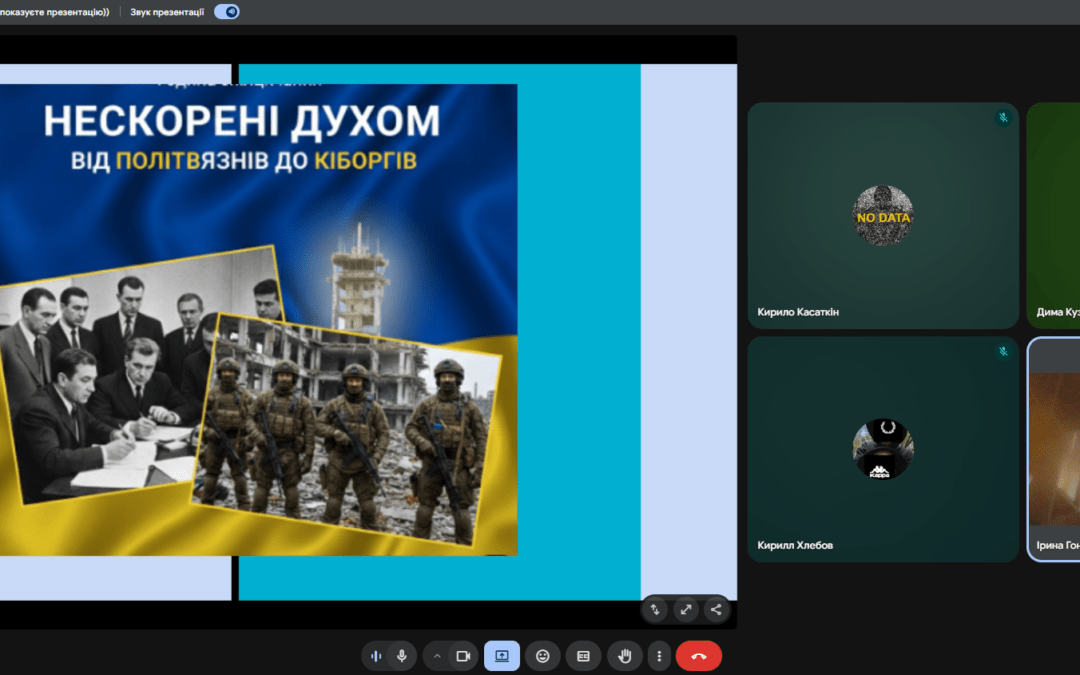1080x675 pixels.
Task: Select Кирилл Хлебов participant tile
Action: coord(883,449)
